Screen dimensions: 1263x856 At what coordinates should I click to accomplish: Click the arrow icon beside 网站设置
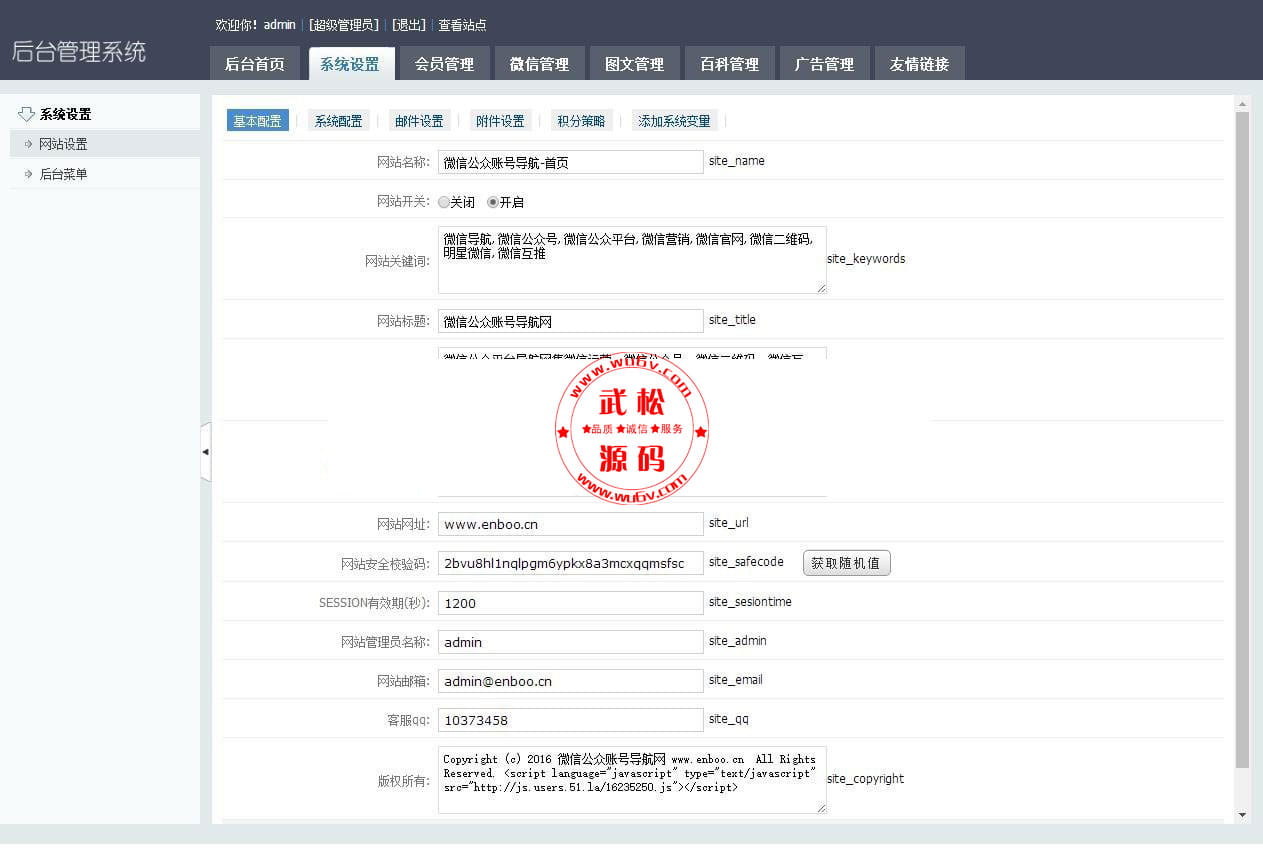(28, 144)
